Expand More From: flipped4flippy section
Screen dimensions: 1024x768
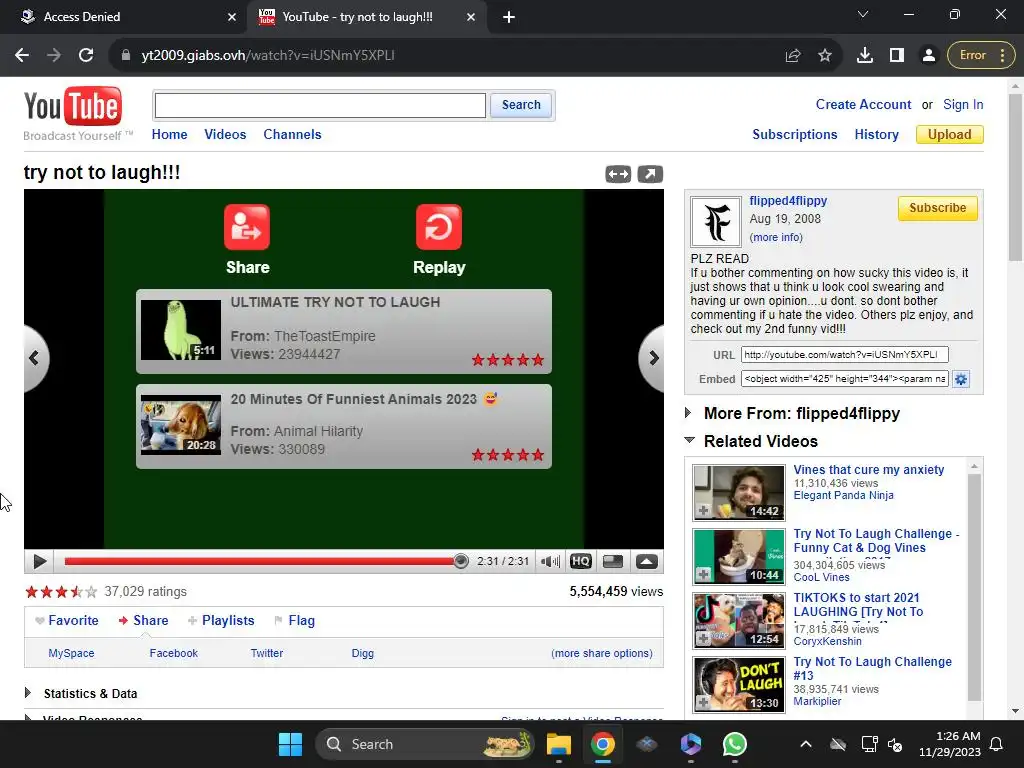tap(688, 413)
